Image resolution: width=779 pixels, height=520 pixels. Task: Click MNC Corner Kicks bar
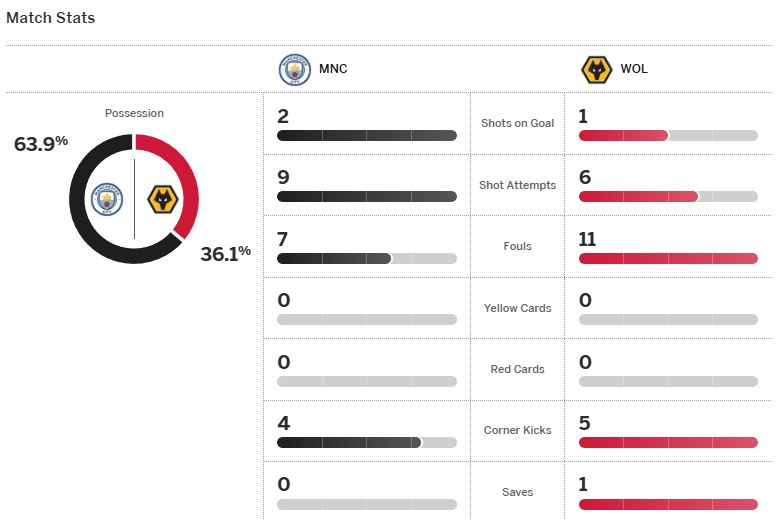(x=349, y=442)
